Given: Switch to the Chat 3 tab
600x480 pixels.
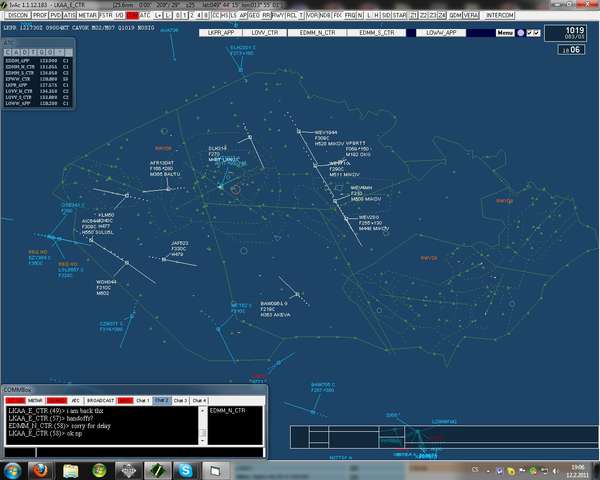Looking at the screenshot, I should point(181,400).
